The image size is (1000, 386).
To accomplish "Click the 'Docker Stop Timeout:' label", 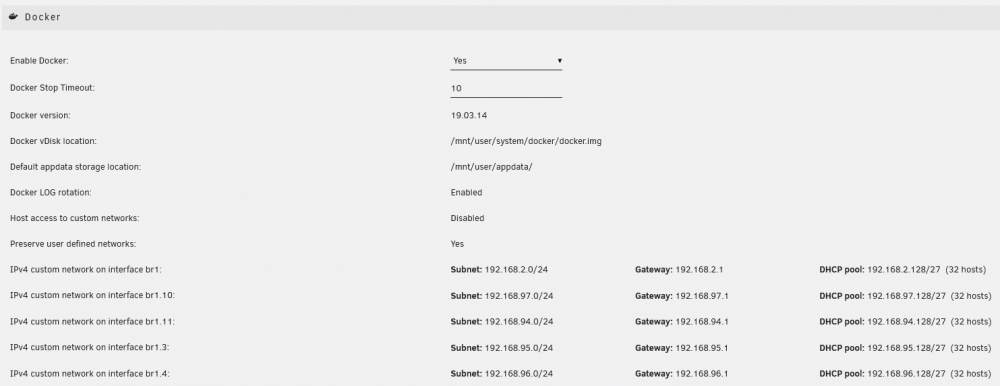I will [52, 88].
